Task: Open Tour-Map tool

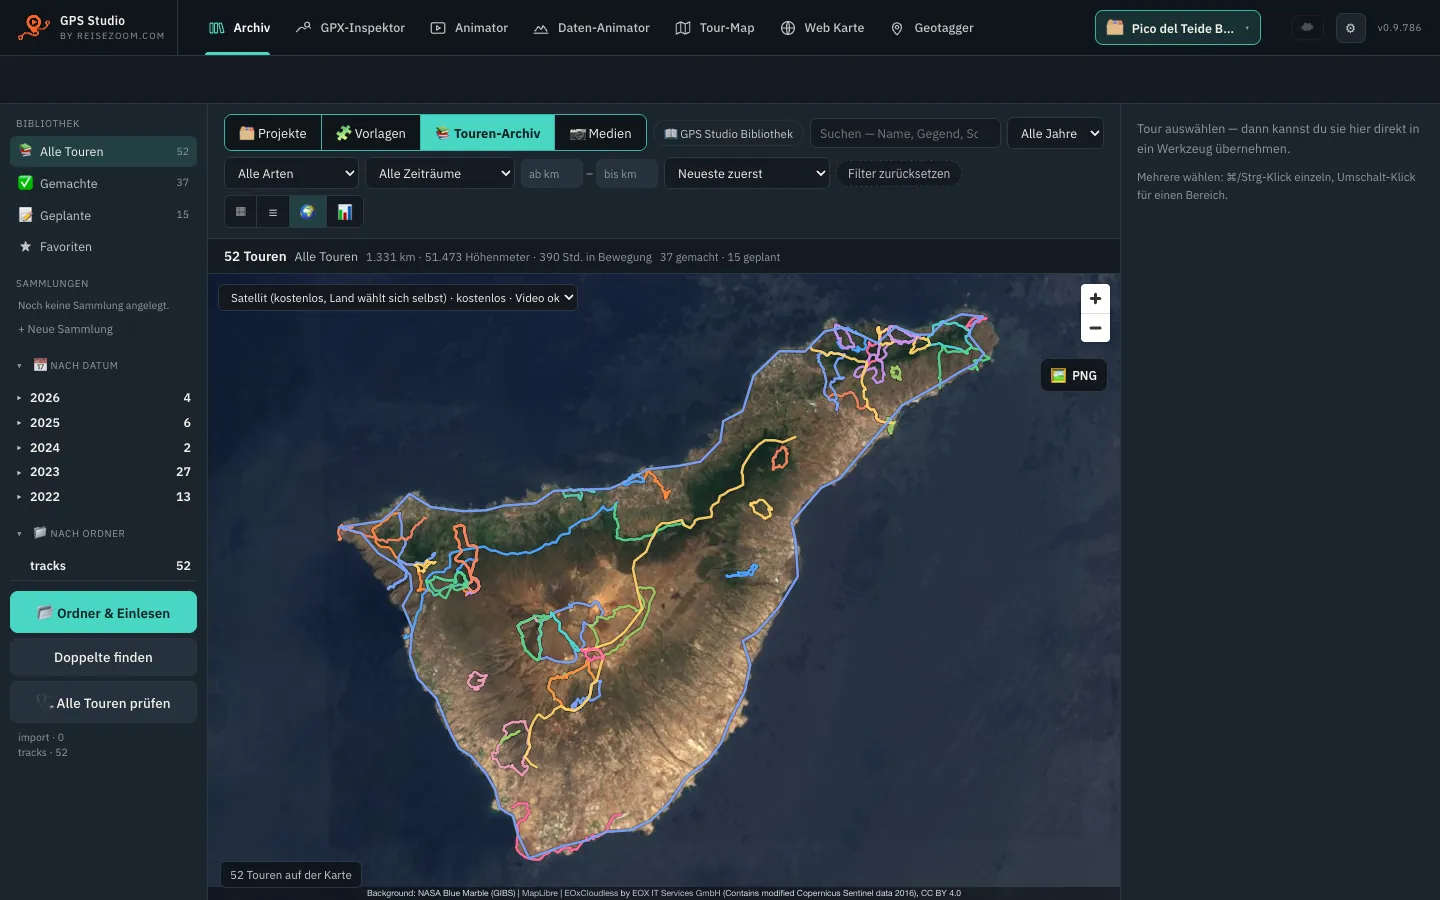Action: coord(715,28)
